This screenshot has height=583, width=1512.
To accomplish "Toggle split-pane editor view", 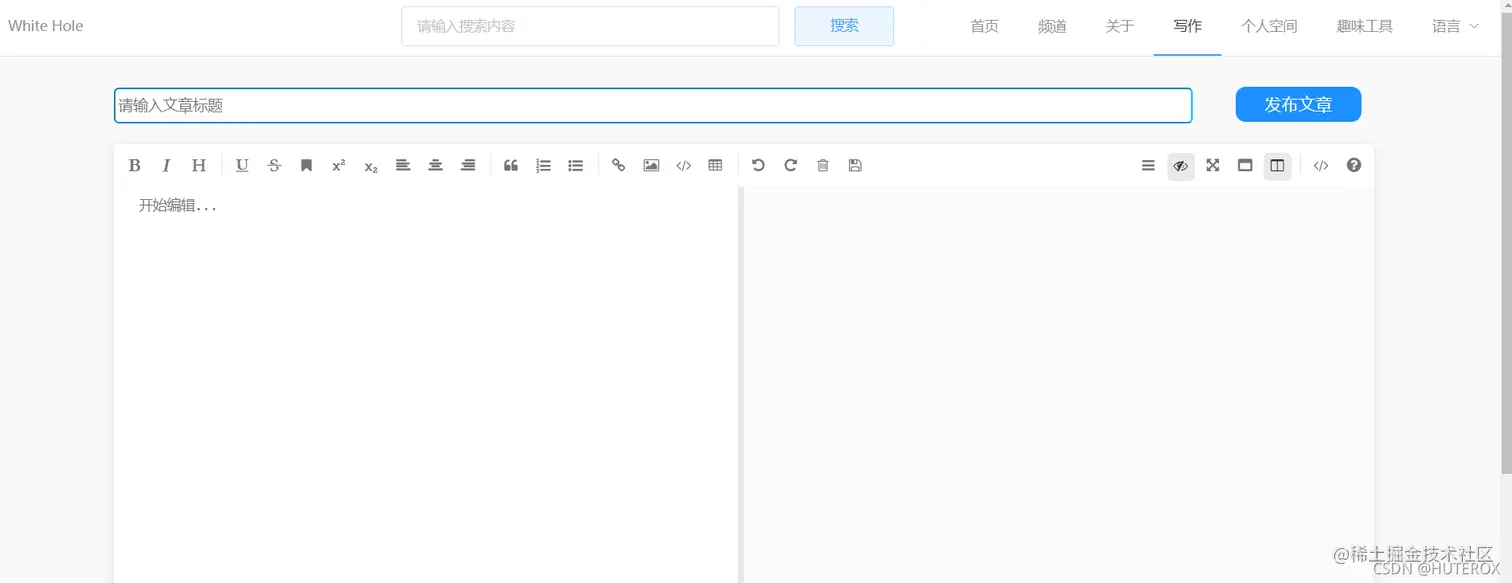I will pyautogui.click(x=1277, y=165).
